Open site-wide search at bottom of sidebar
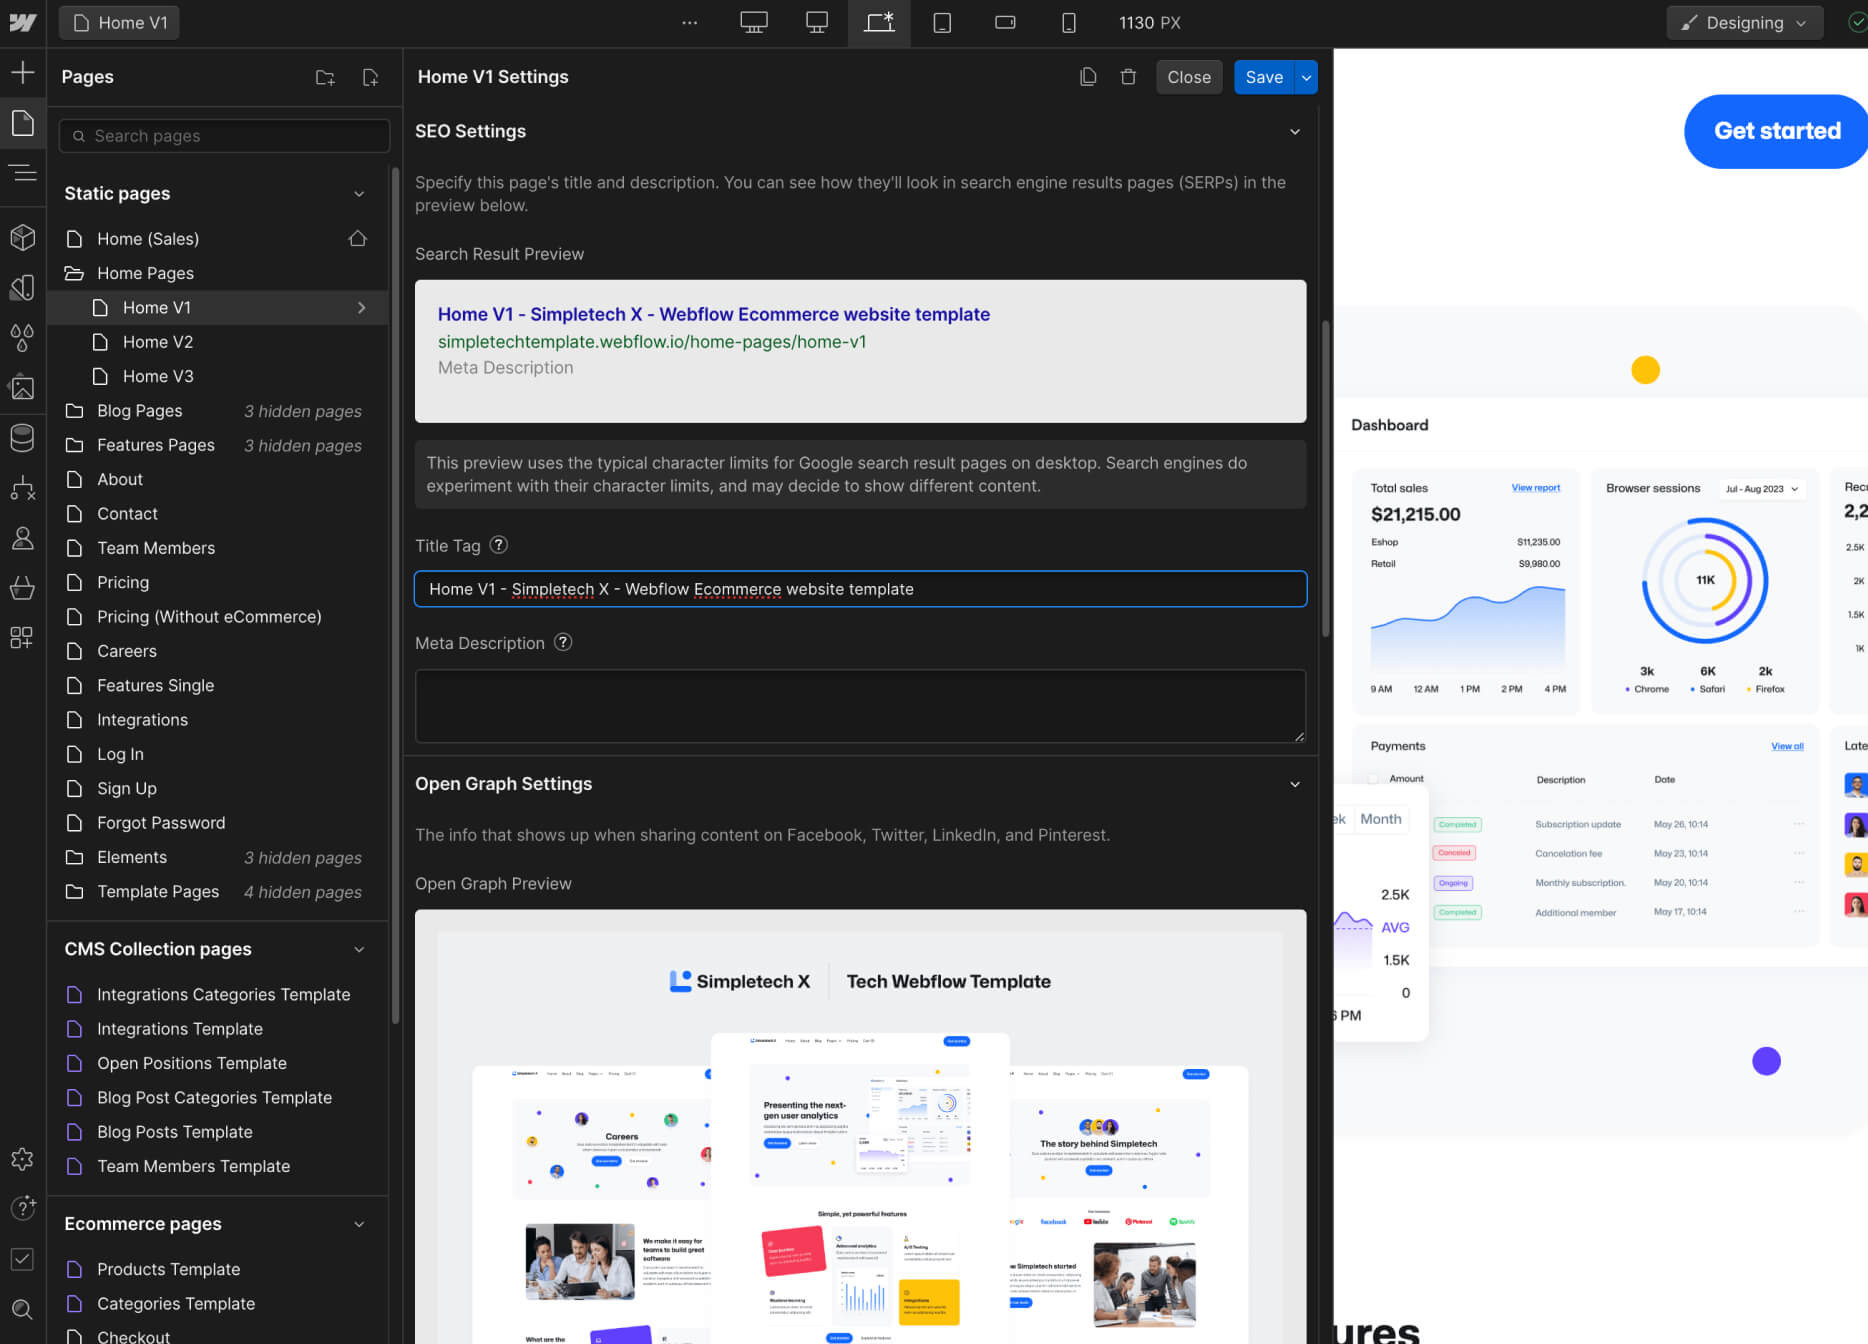Viewport: 1868px width, 1344px height. click(22, 1310)
